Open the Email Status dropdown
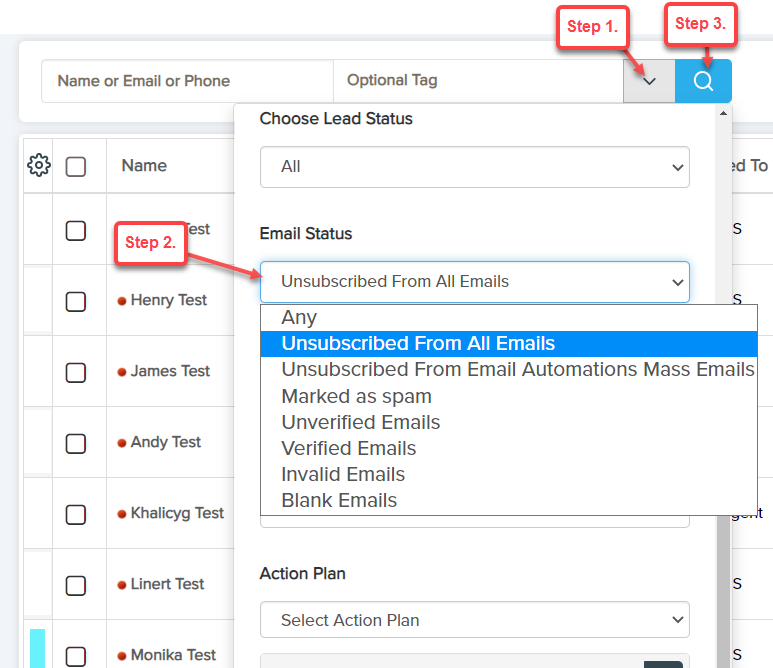The image size is (773, 668). (474, 282)
